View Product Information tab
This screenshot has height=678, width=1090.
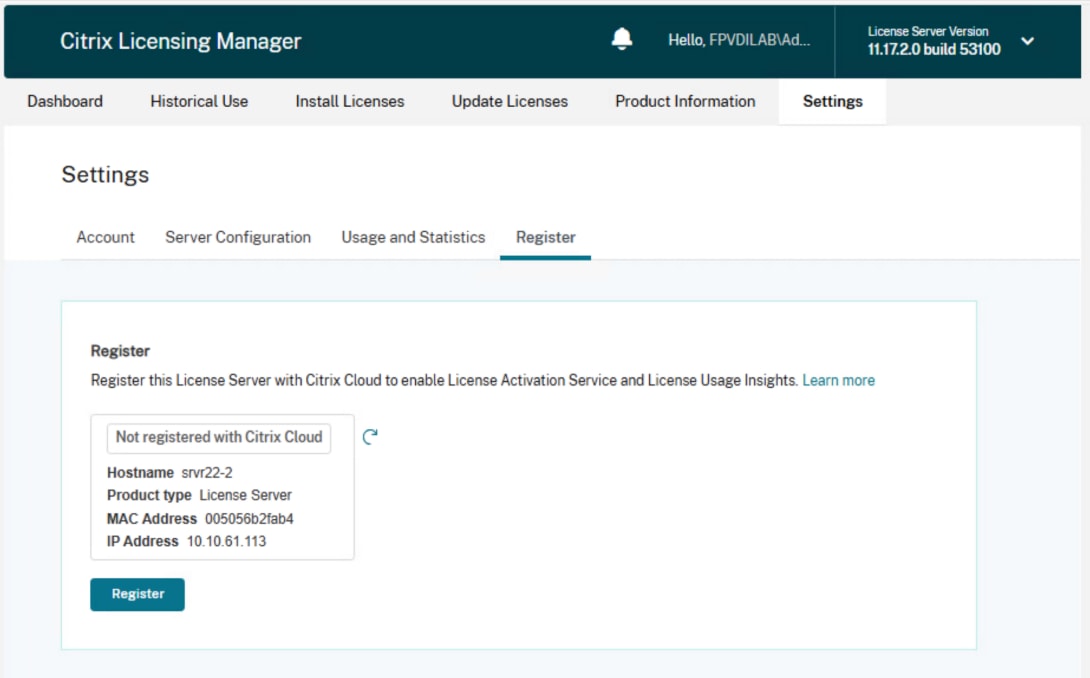tap(685, 102)
